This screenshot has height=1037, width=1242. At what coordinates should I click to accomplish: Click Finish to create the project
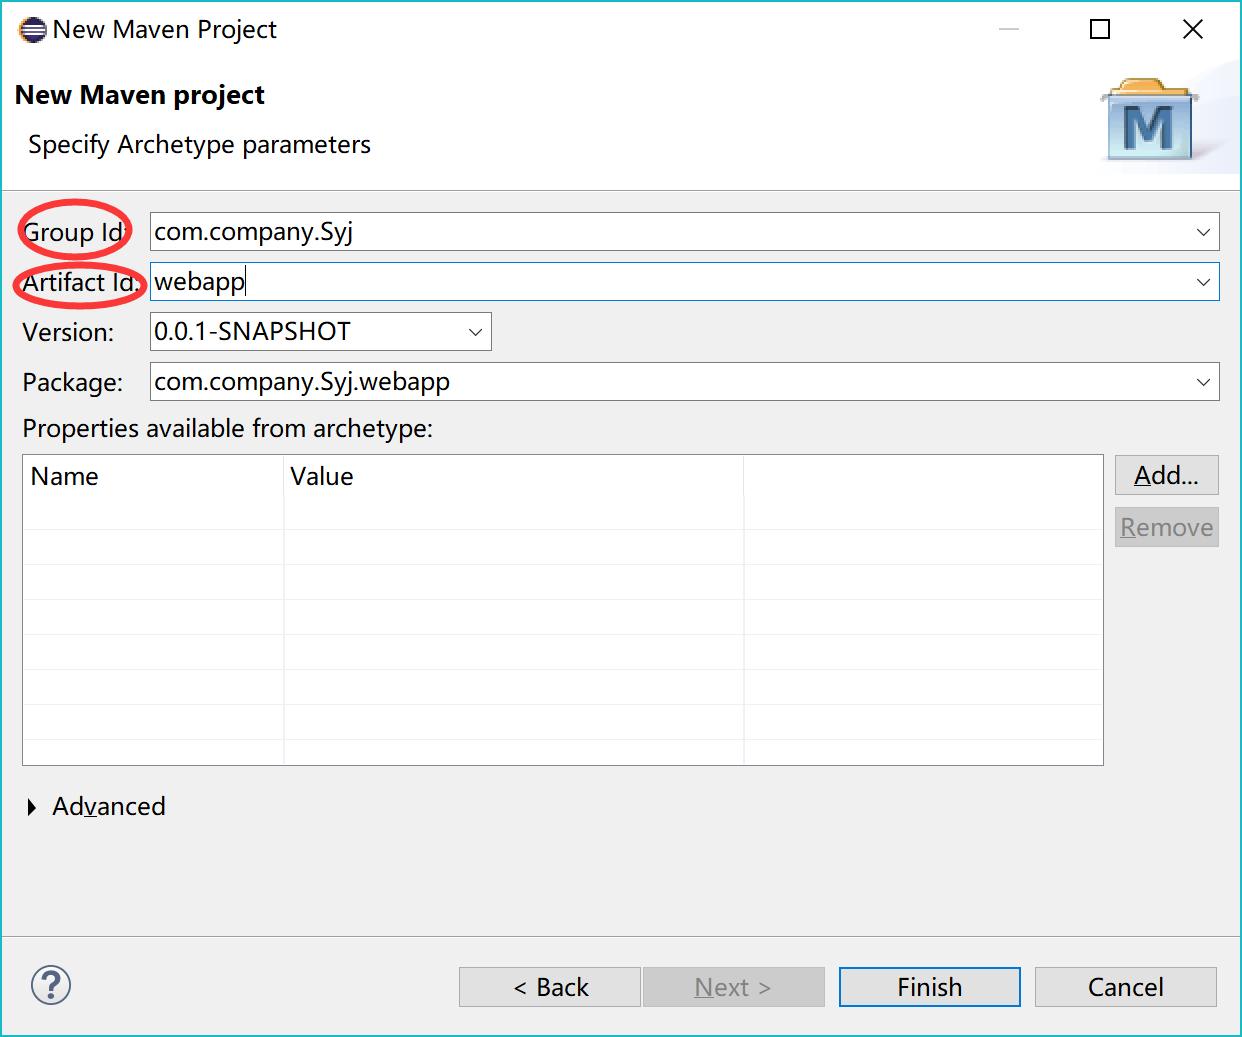point(930,987)
